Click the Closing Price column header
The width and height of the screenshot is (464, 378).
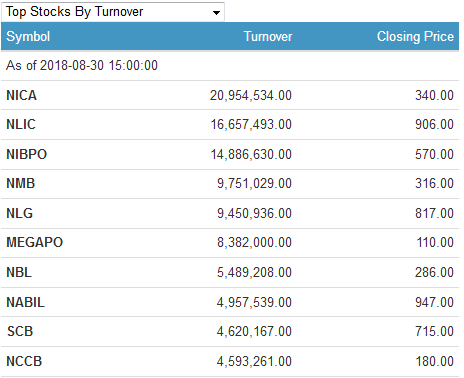coord(415,36)
